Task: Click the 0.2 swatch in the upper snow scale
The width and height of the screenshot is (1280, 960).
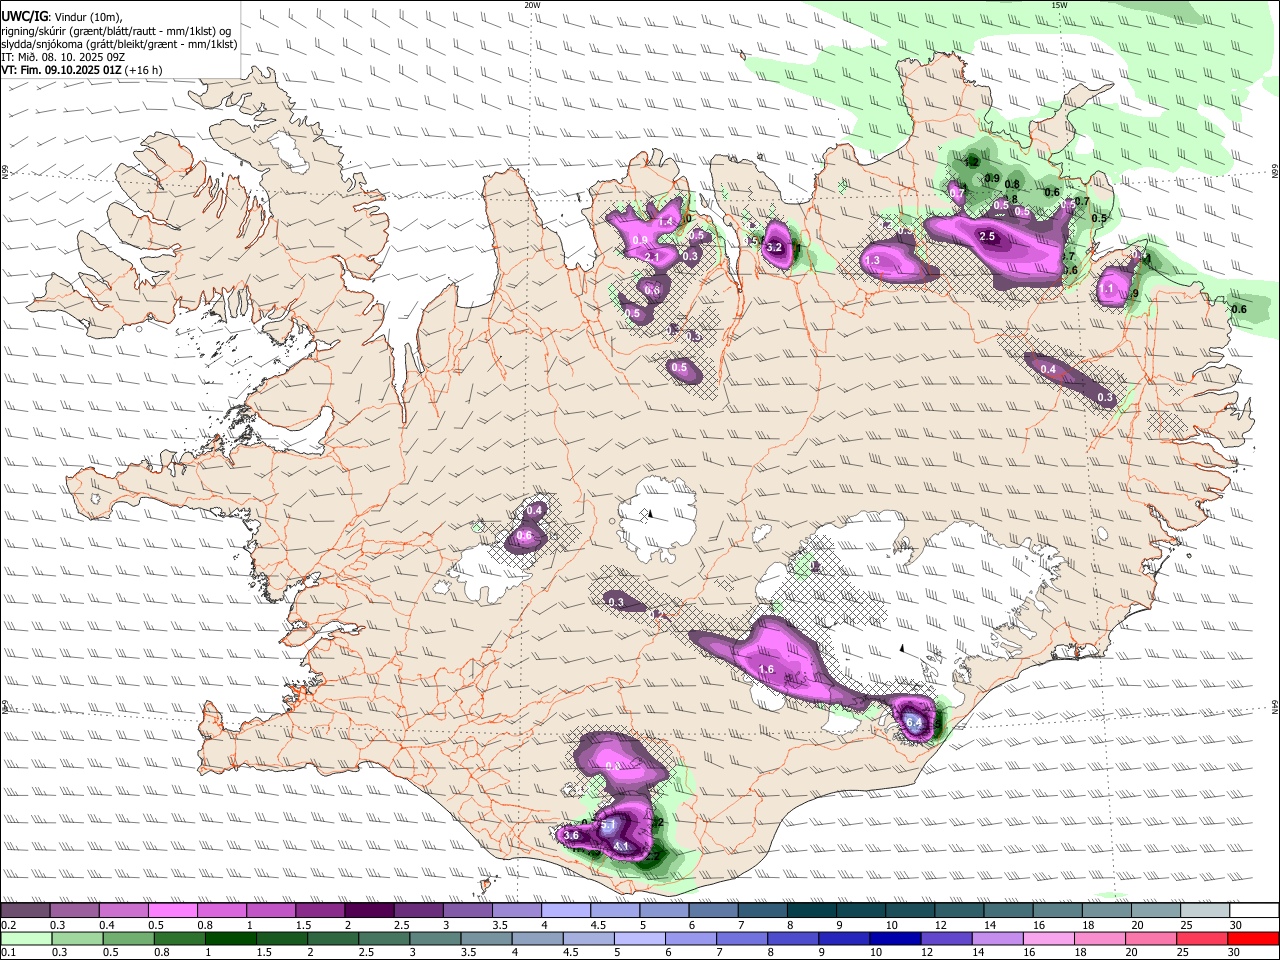Action: (x=25, y=910)
